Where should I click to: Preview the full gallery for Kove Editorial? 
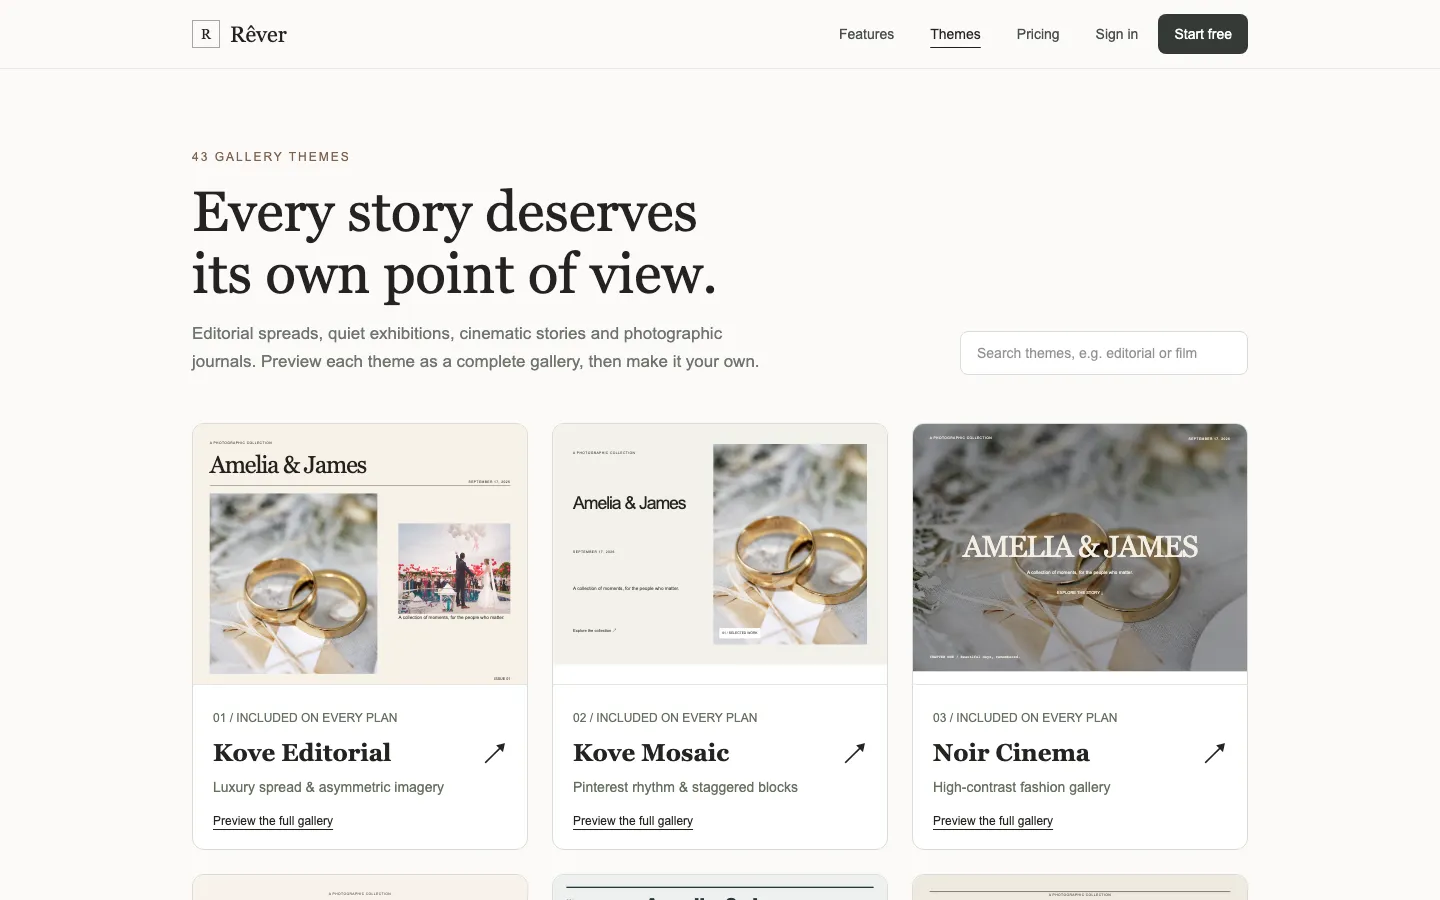pyautogui.click(x=273, y=821)
